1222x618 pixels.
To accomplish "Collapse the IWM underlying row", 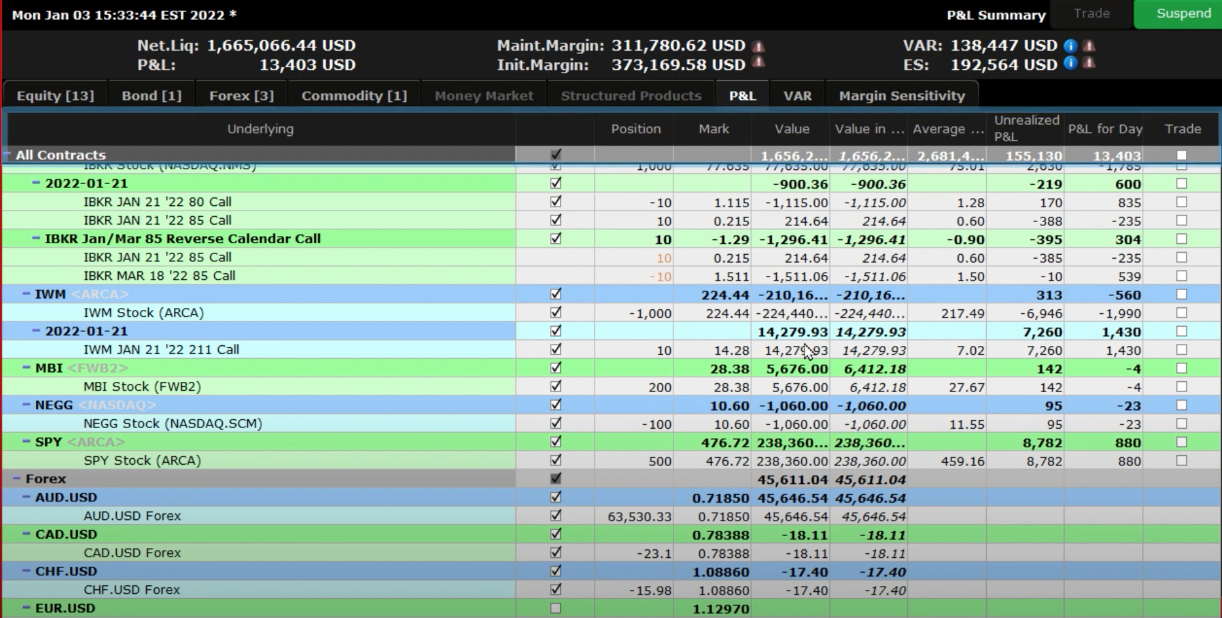I will 27,295.
